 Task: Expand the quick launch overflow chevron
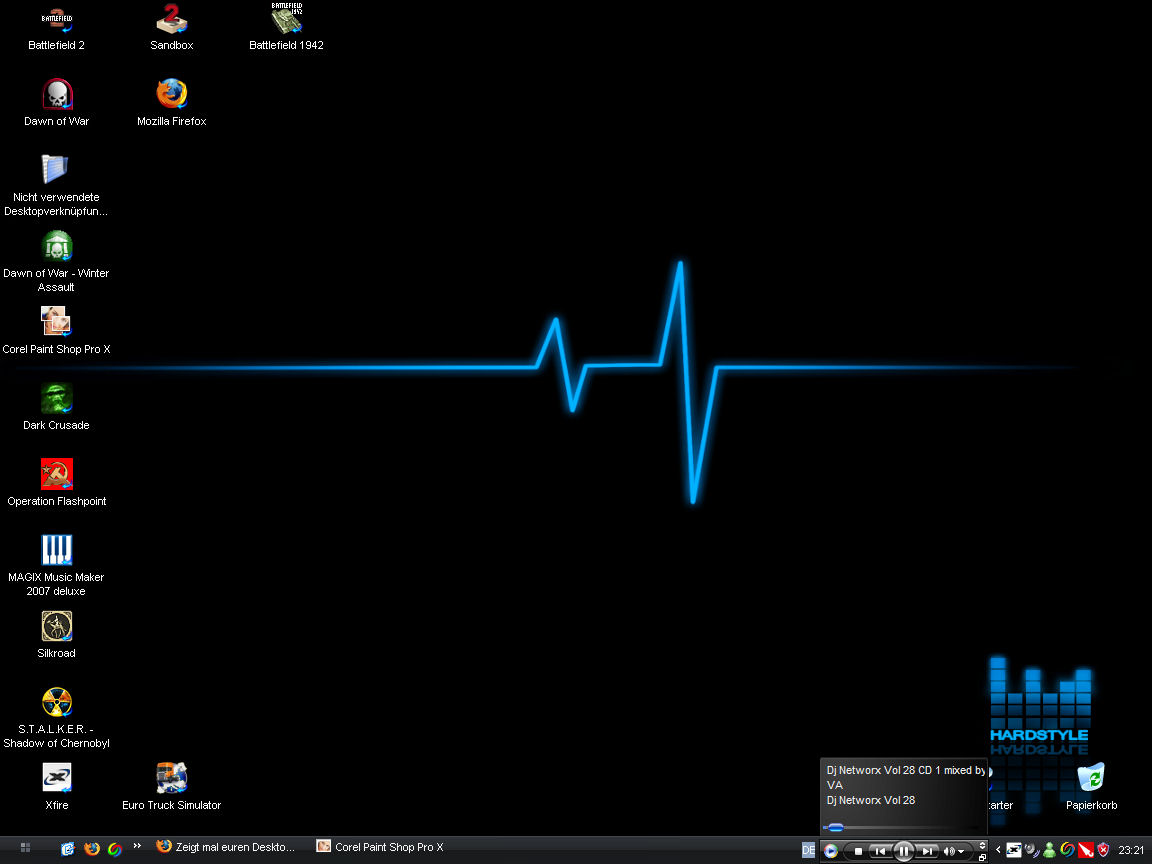[x=137, y=846]
